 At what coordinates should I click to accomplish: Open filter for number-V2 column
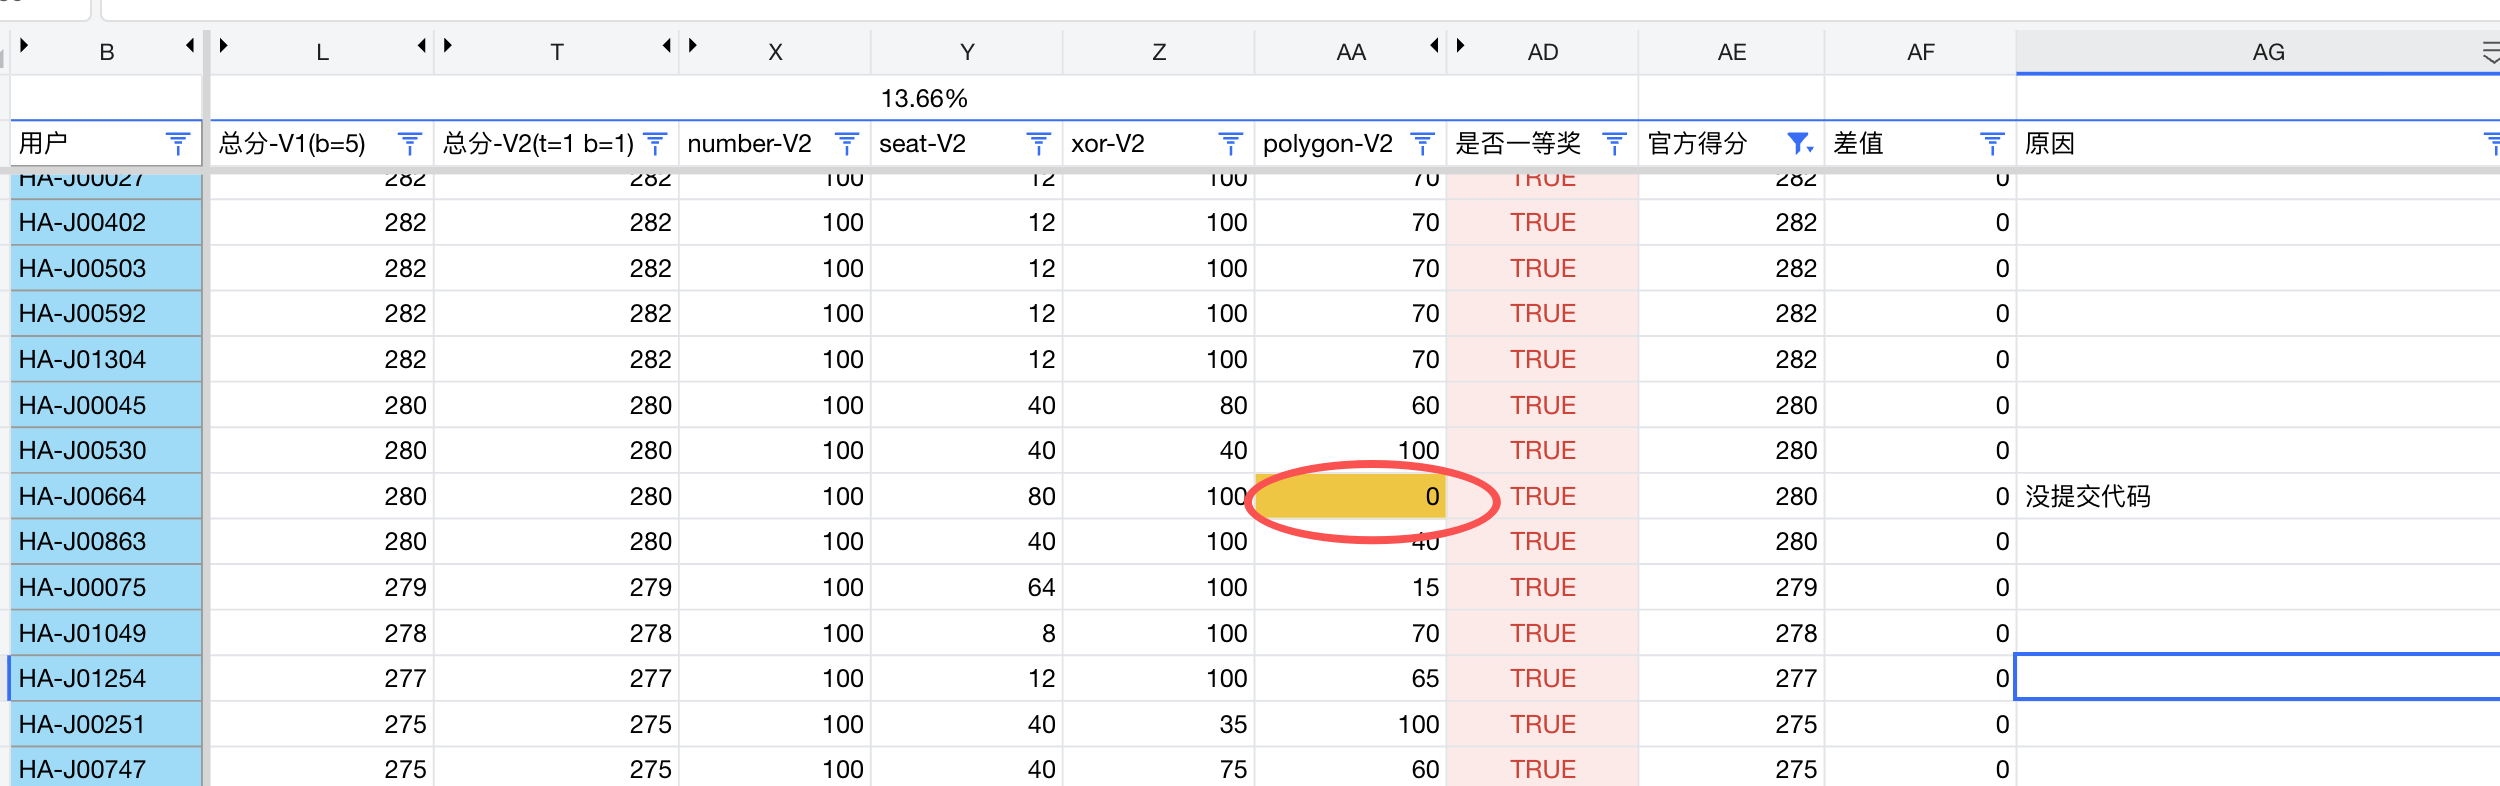tap(847, 144)
